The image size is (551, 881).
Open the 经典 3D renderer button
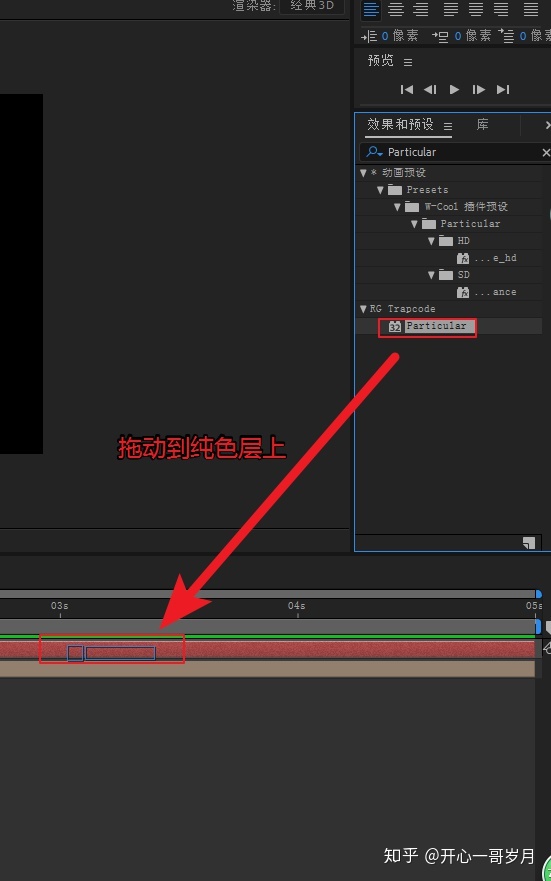point(312,6)
